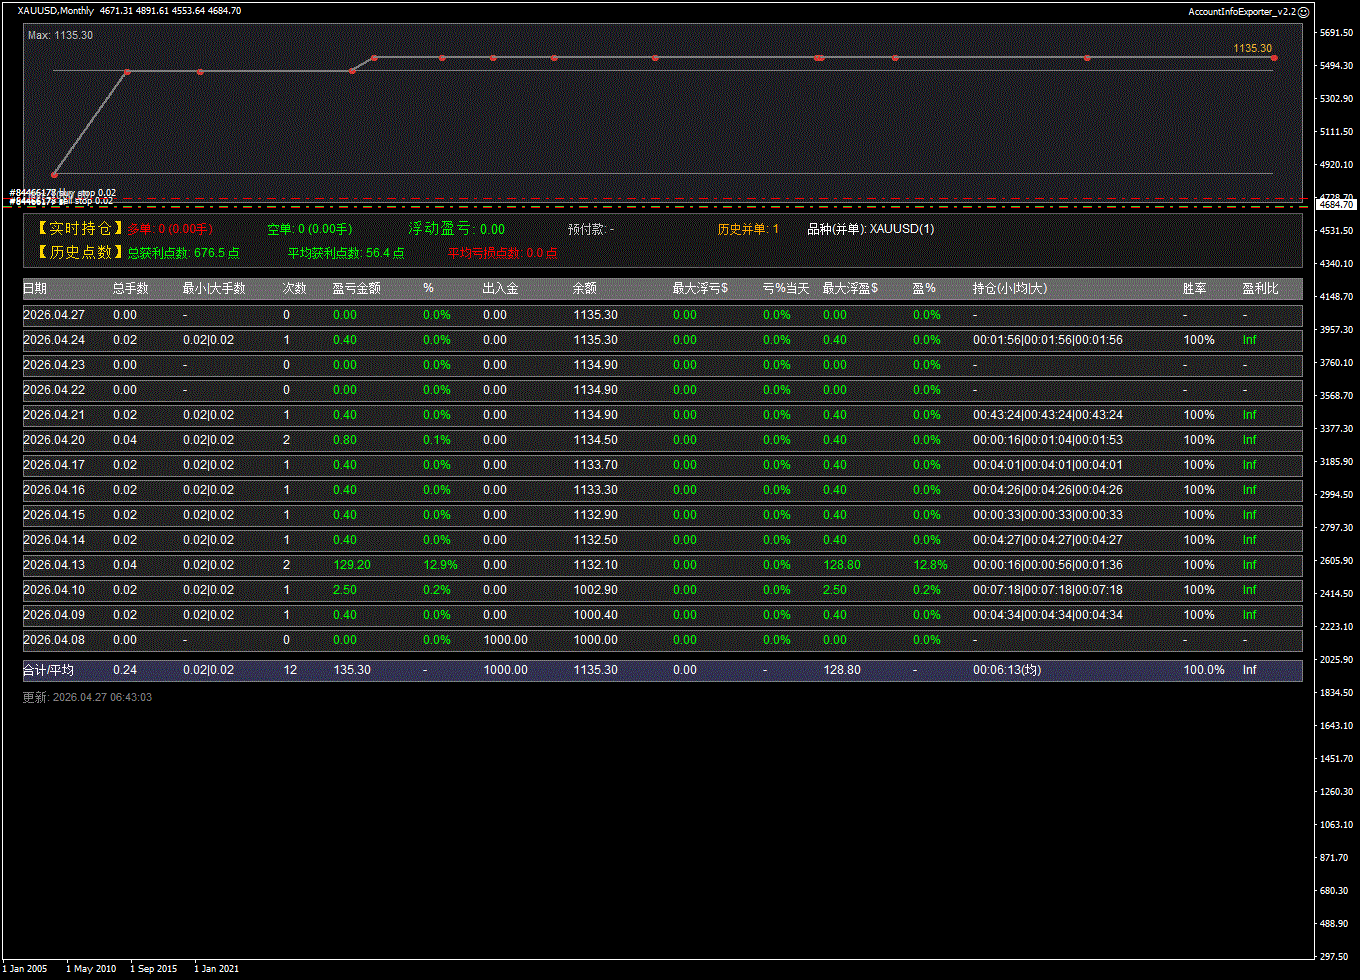Click the first red equity curve point

click(54, 175)
